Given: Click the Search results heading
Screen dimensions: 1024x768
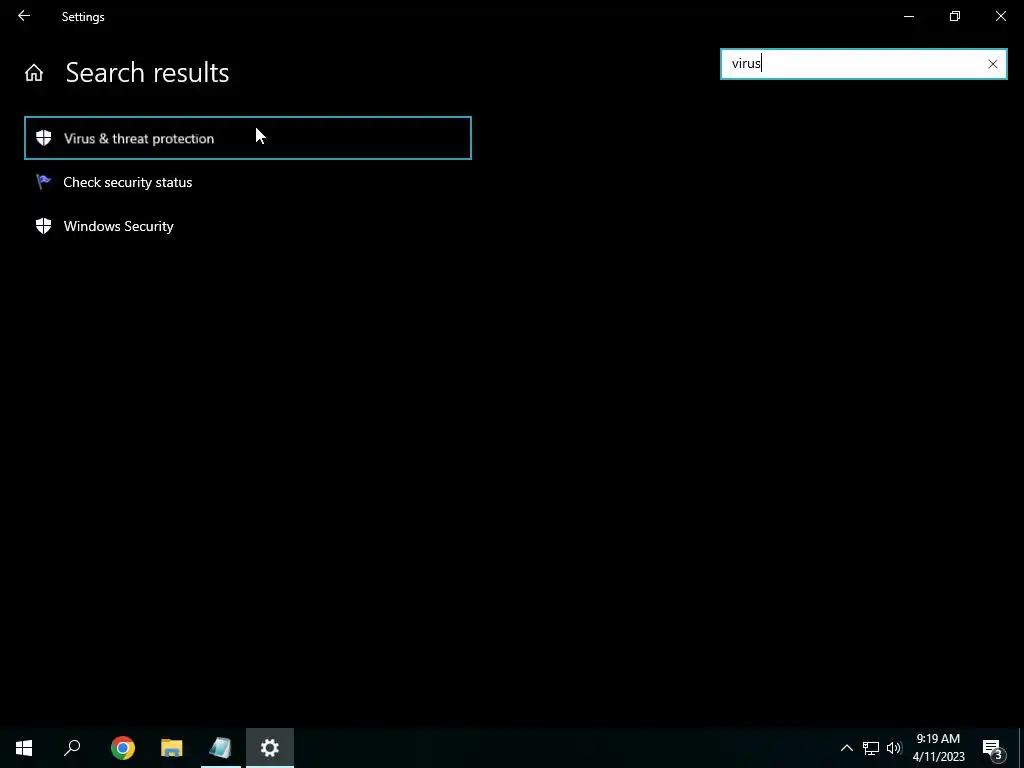Looking at the screenshot, I should (x=148, y=72).
